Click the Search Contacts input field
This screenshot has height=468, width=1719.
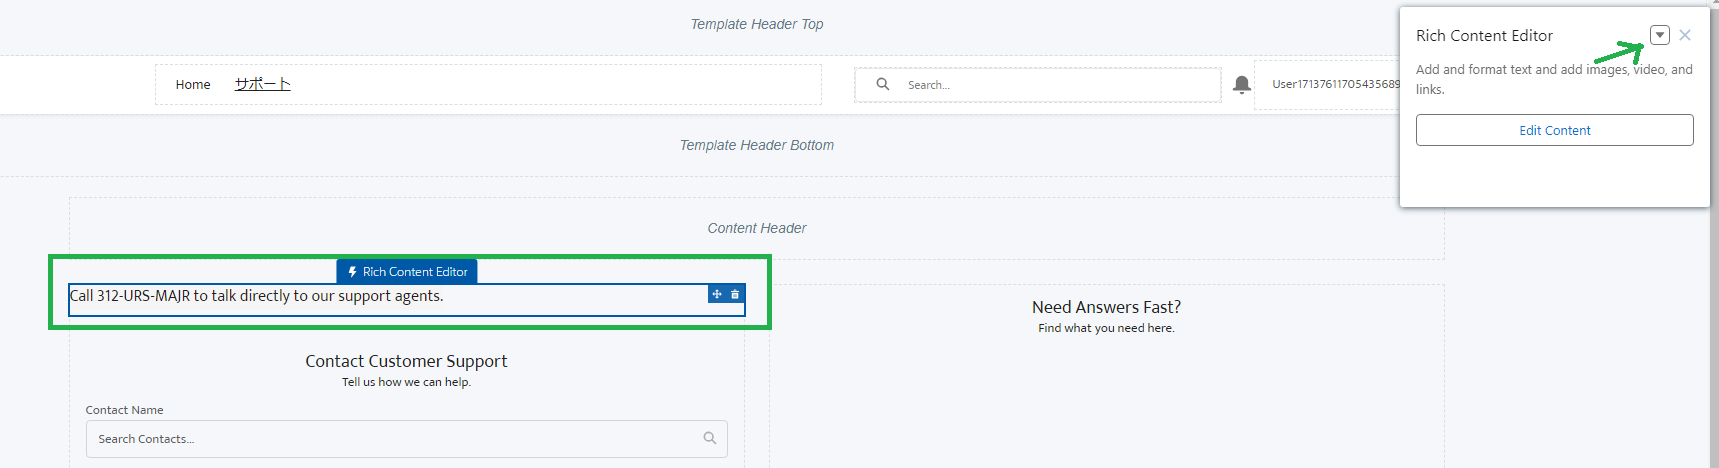point(406,439)
